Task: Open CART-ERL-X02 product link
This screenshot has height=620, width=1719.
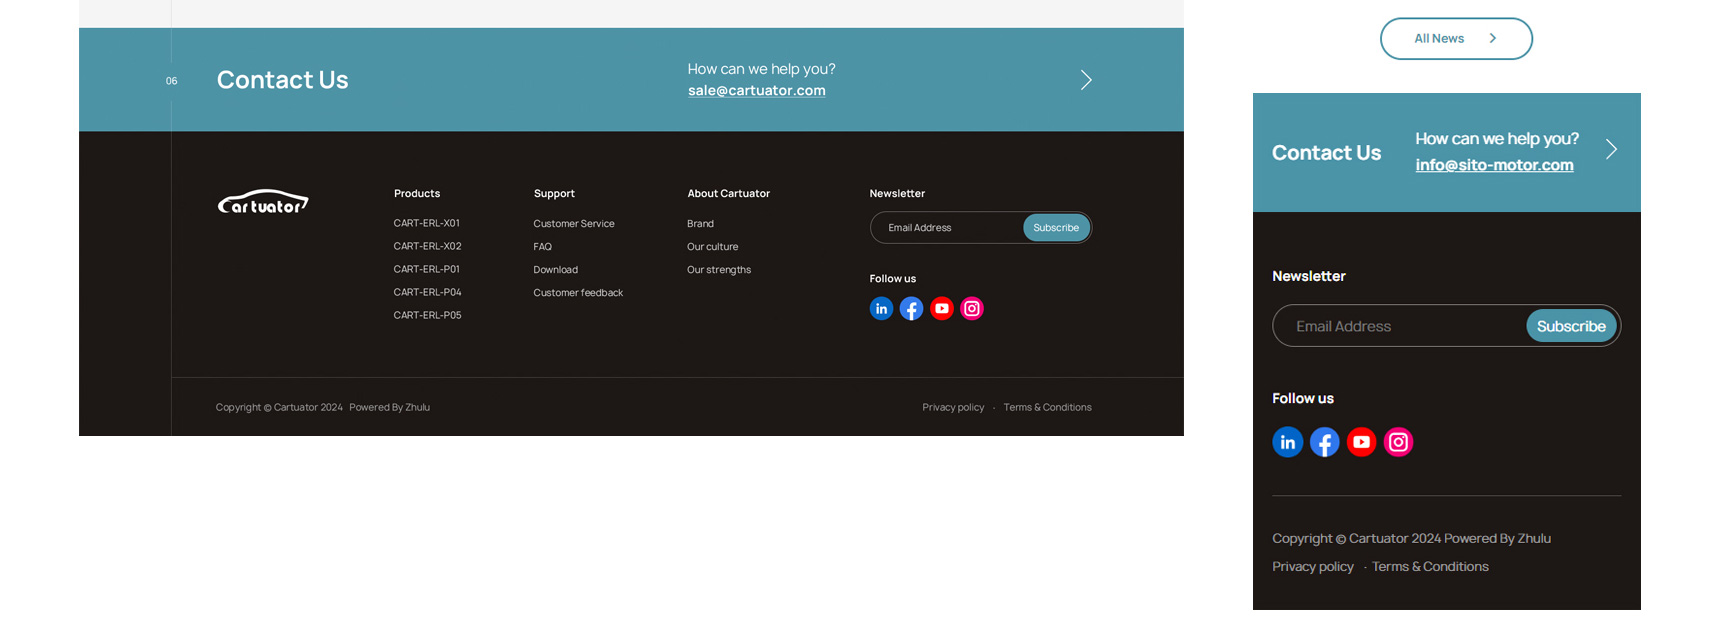Action: (427, 246)
